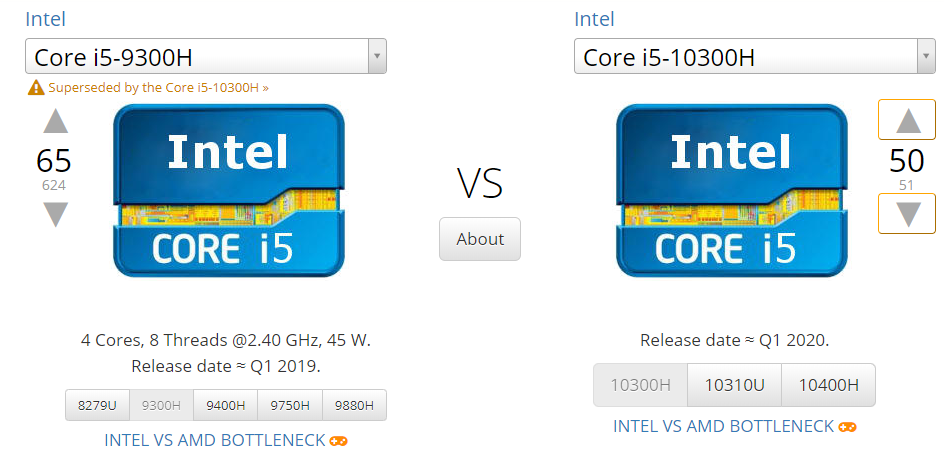Click the 624 vote count
Screen dimensions: 944x466
click(54, 185)
